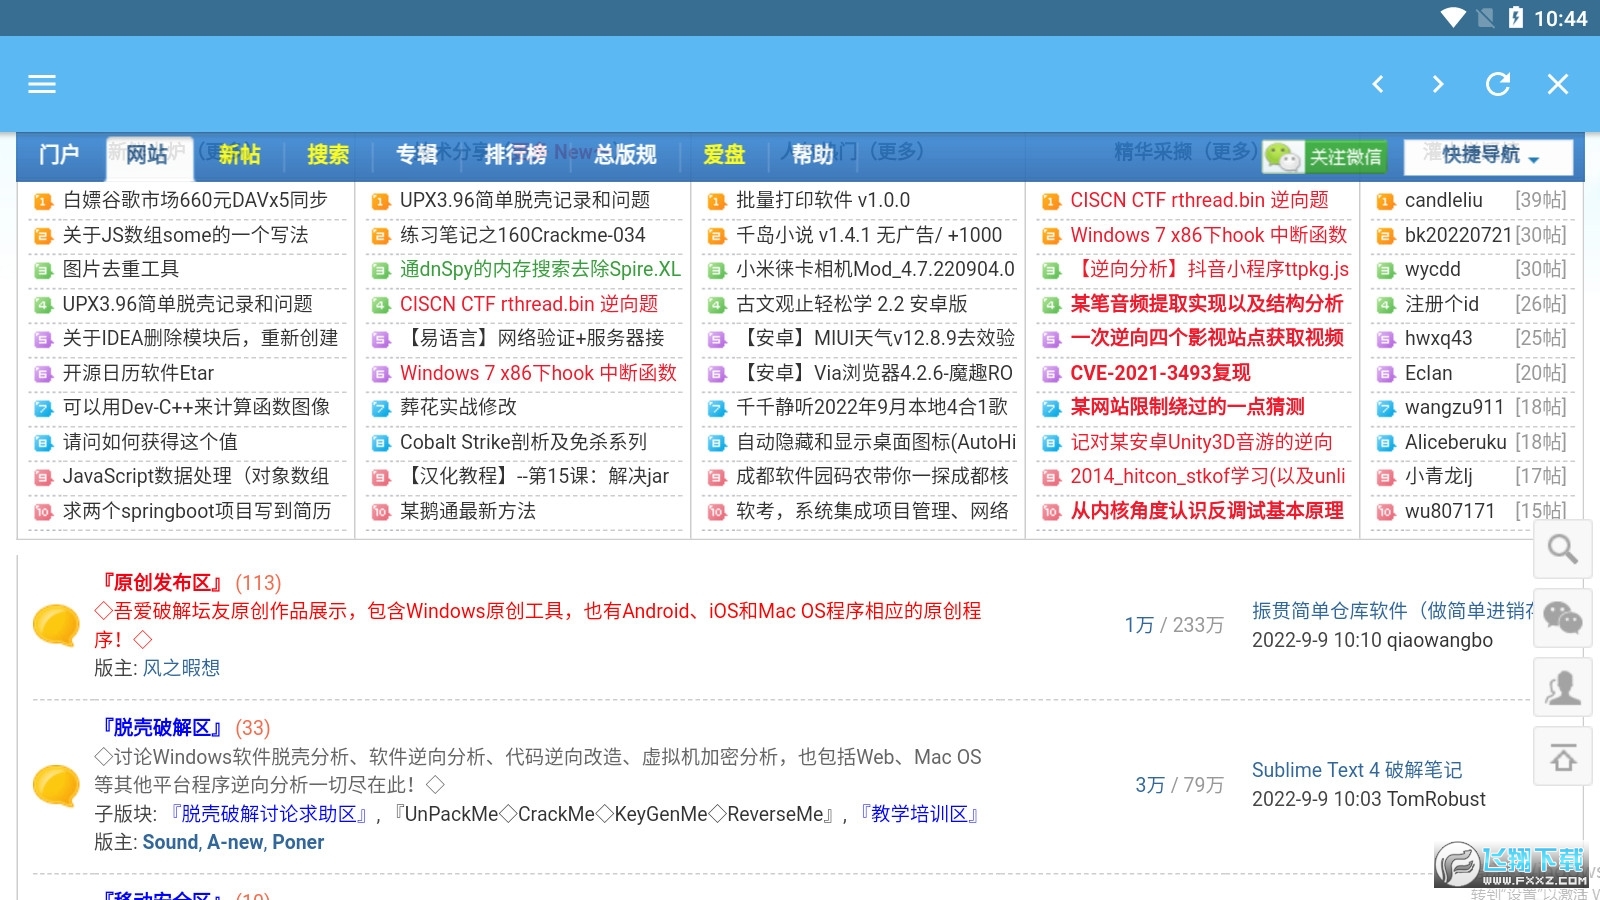Click the 原创发布区 speech bubble icon
This screenshot has width=1600, height=900.
pyautogui.click(x=56, y=625)
